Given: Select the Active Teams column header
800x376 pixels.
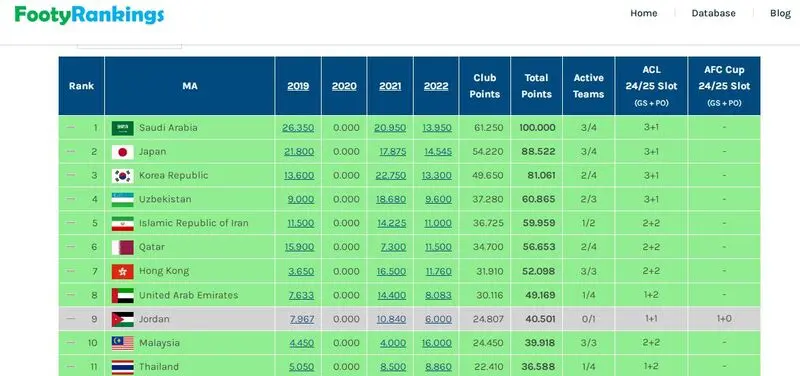Looking at the screenshot, I should tap(588, 86).
